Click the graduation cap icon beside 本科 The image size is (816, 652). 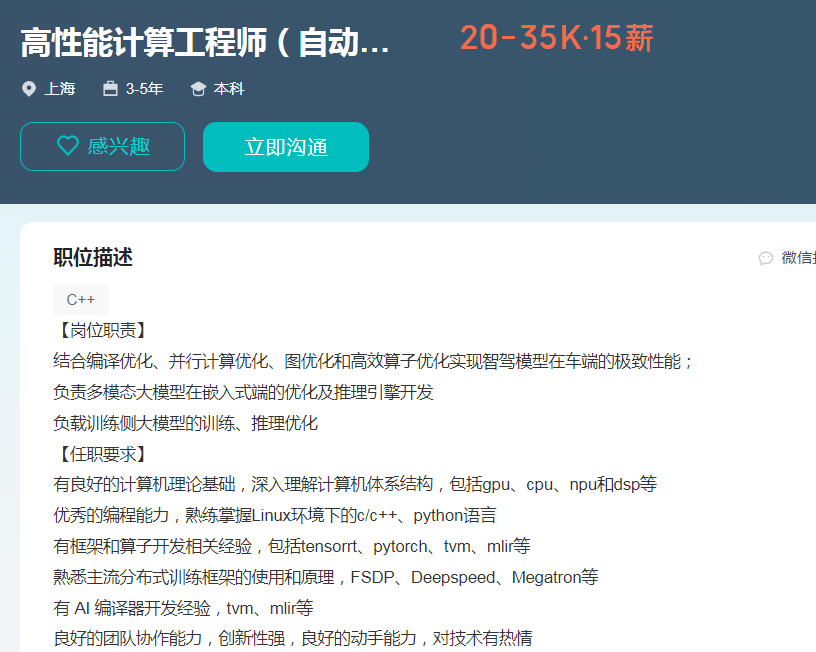[198, 89]
